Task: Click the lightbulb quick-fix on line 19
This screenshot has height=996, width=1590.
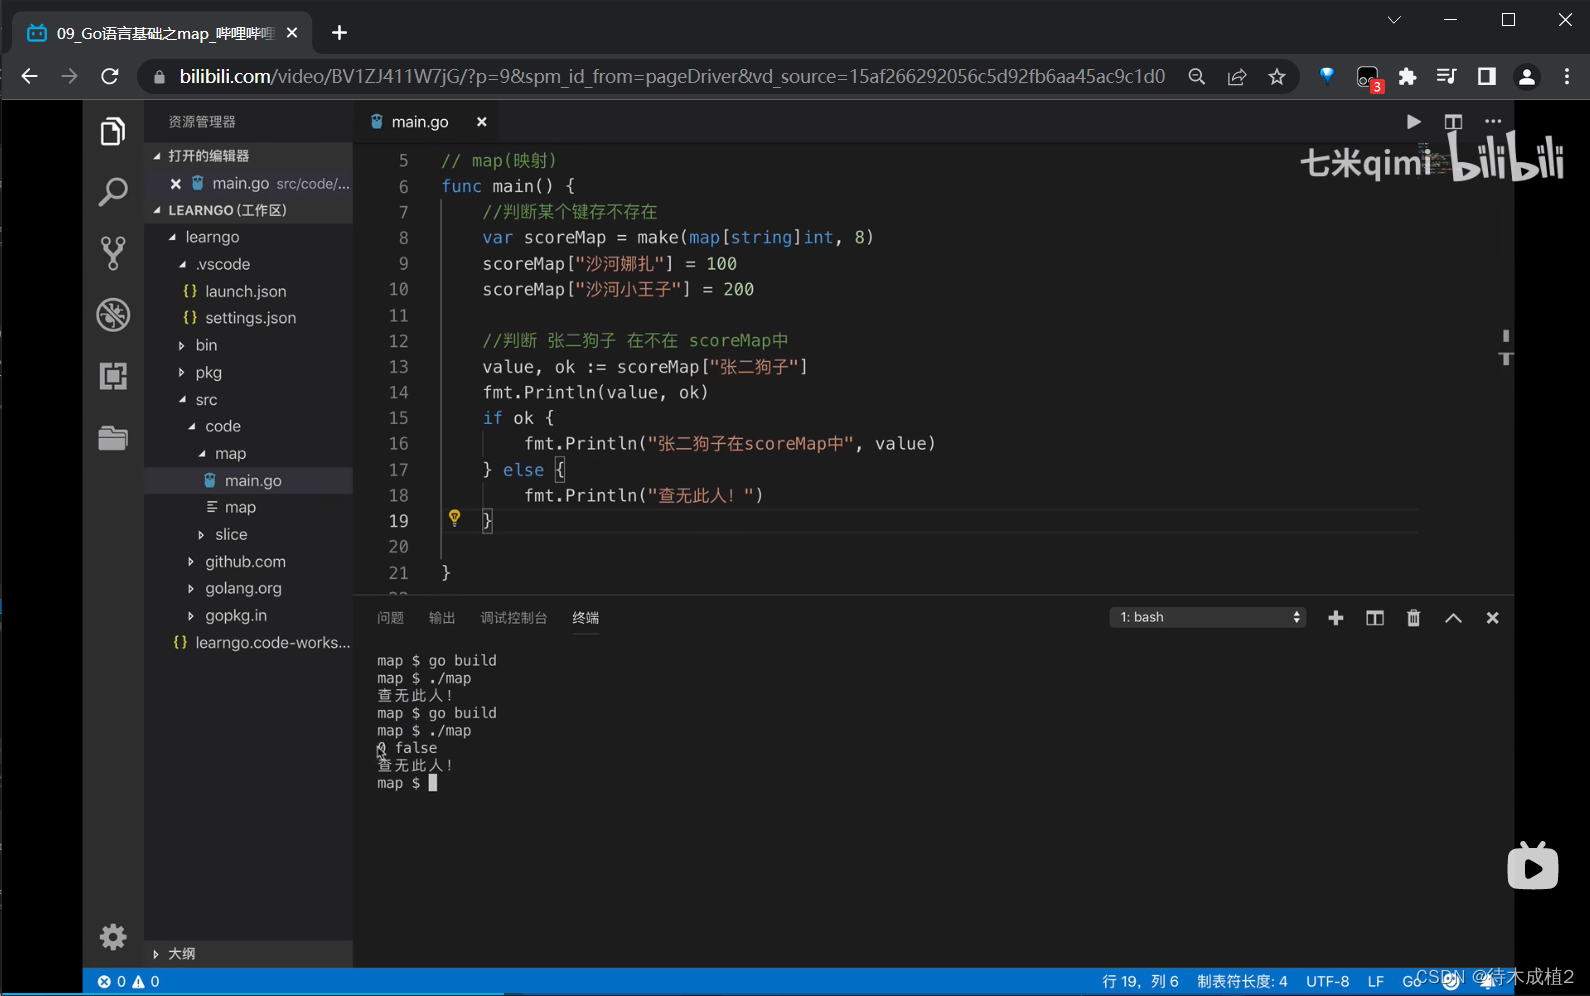Action: point(454,518)
